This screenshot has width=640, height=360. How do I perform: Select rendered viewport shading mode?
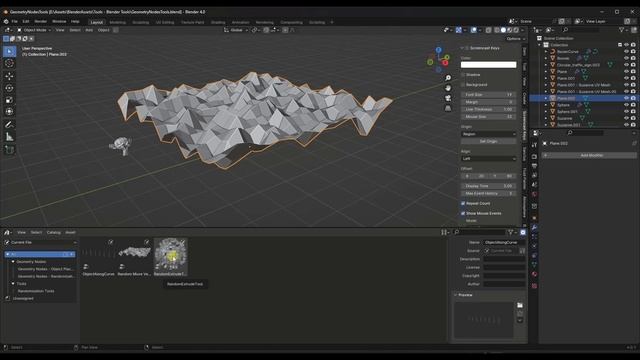click(x=516, y=30)
